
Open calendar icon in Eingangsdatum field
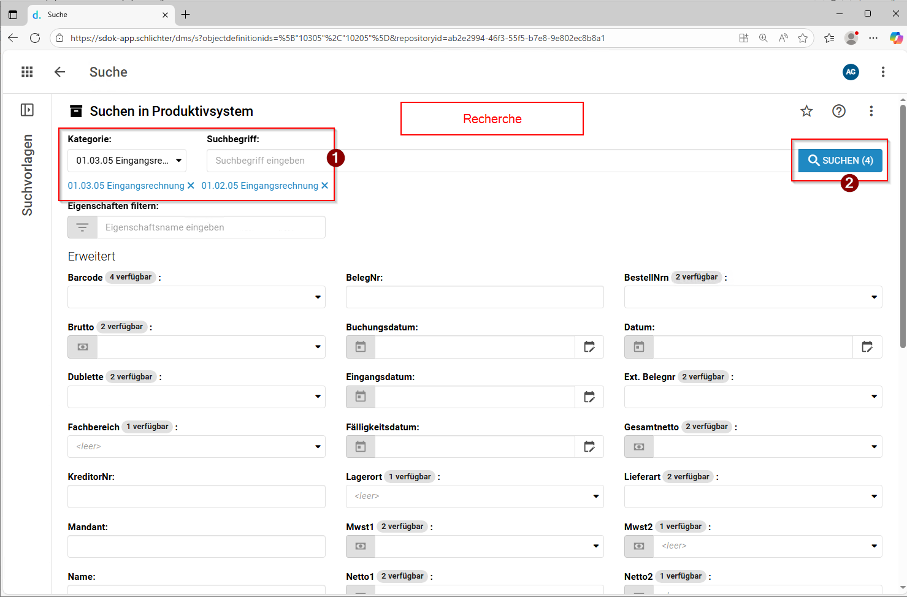pos(360,397)
